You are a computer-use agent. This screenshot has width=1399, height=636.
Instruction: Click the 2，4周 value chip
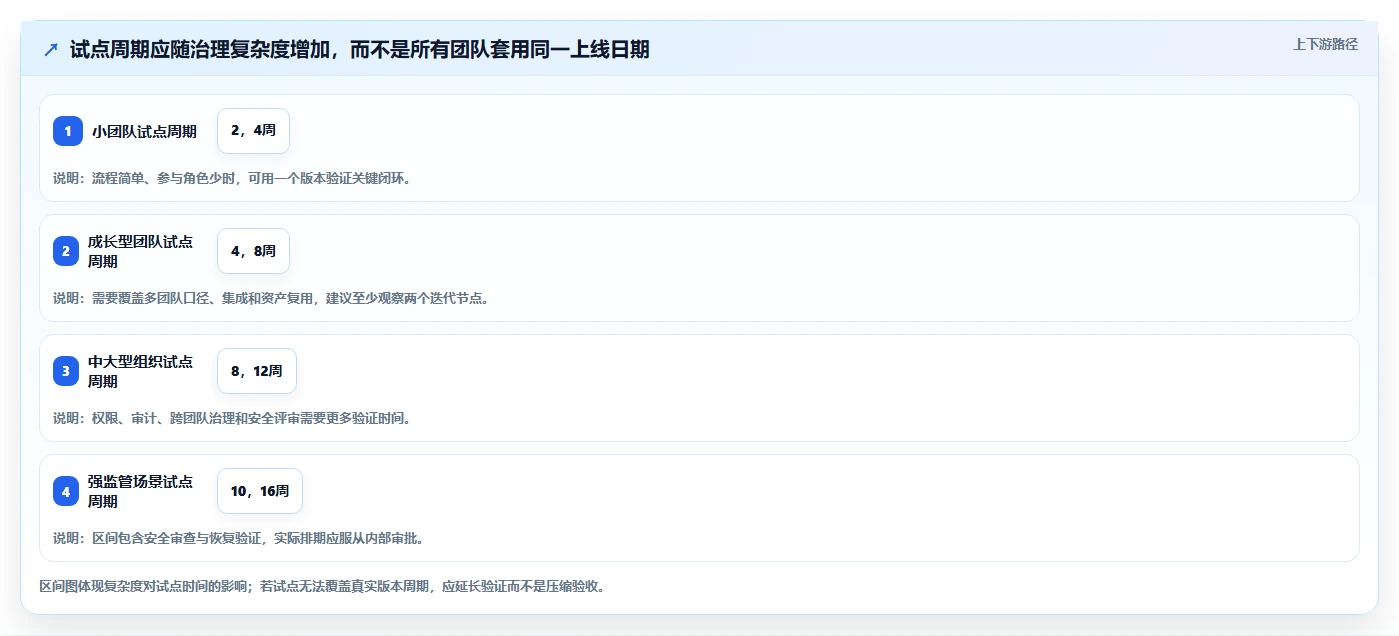(253, 131)
